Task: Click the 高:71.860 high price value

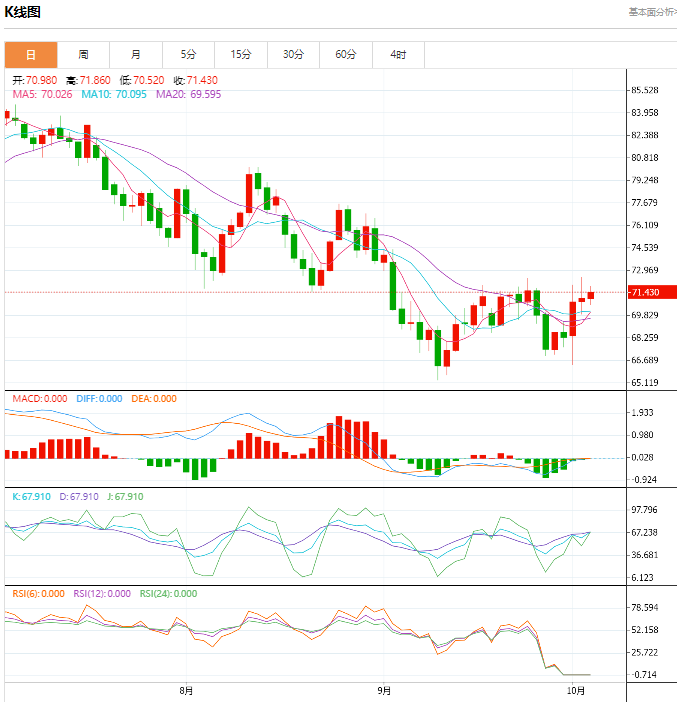Action: (x=88, y=81)
